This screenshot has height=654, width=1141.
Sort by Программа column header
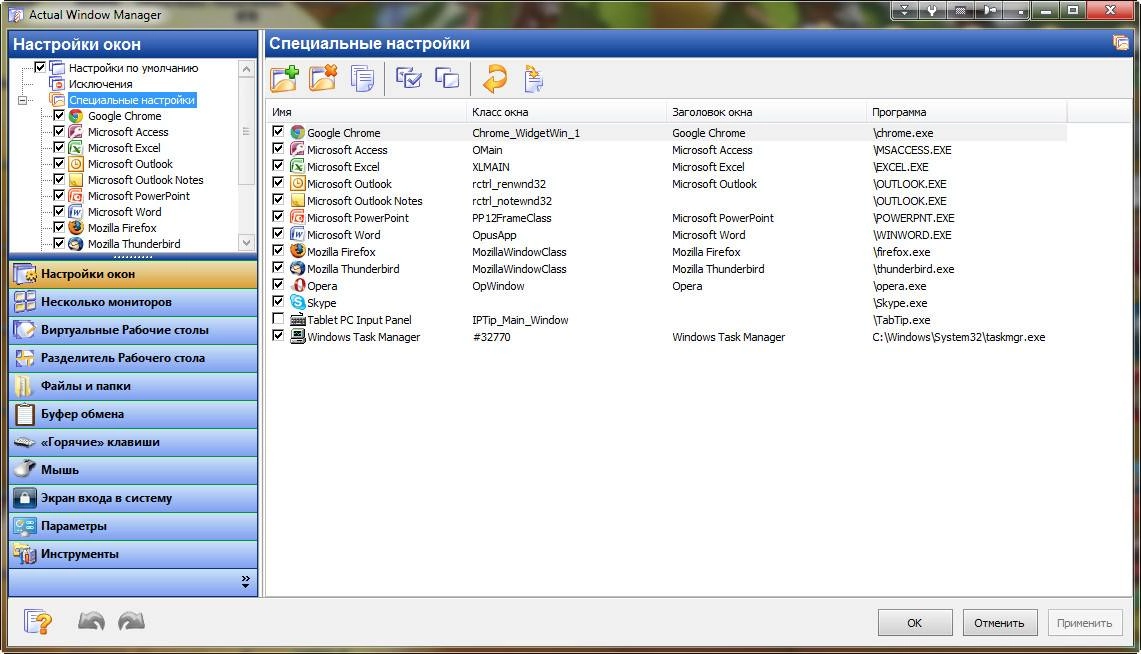[966, 112]
